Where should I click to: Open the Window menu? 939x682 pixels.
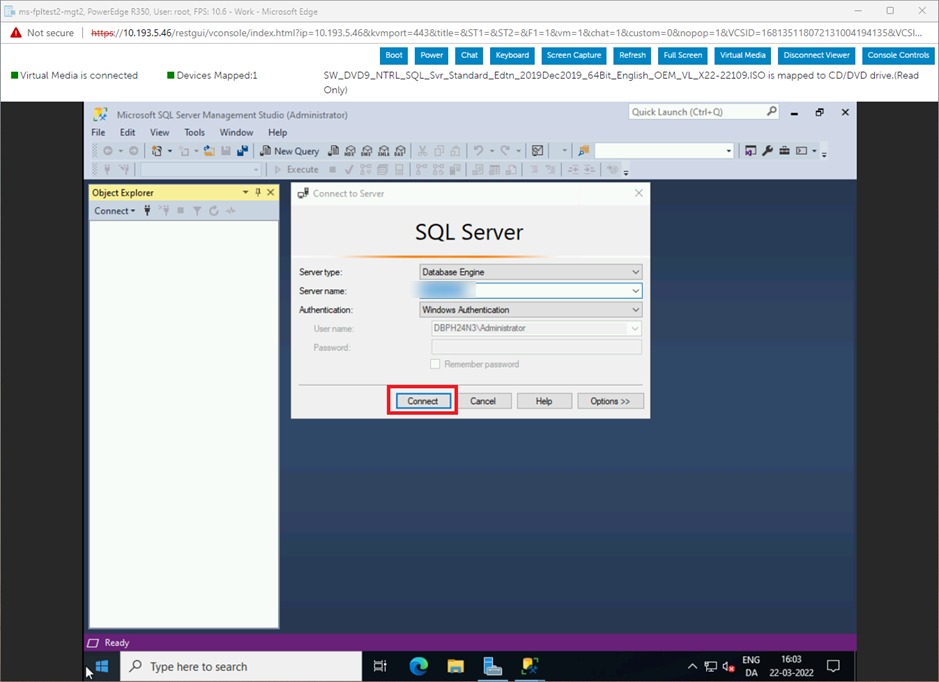(x=236, y=132)
